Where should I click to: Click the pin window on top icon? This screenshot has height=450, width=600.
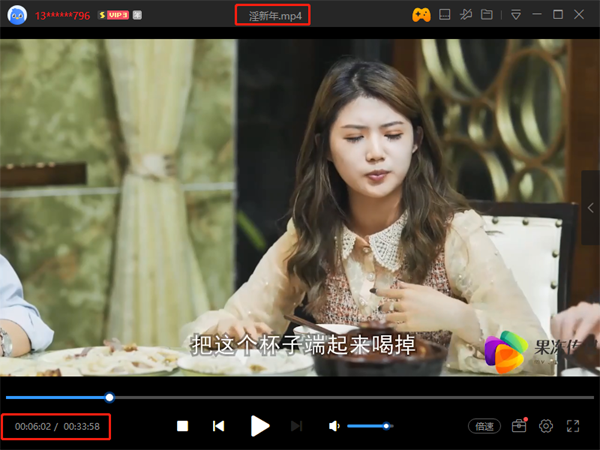tap(465, 15)
